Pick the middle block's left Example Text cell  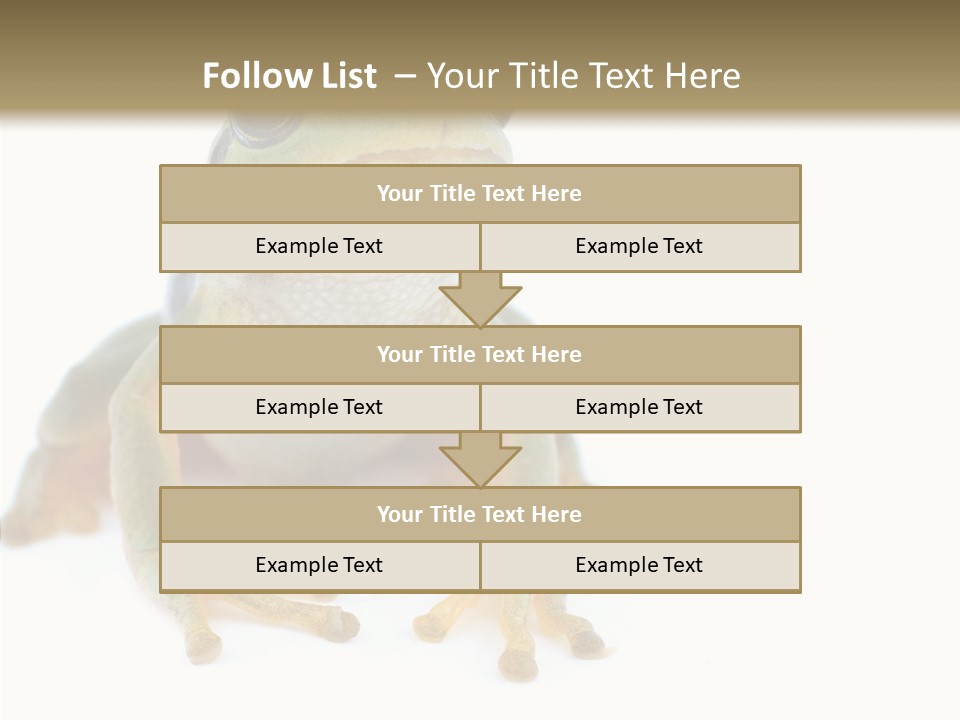click(x=320, y=408)
